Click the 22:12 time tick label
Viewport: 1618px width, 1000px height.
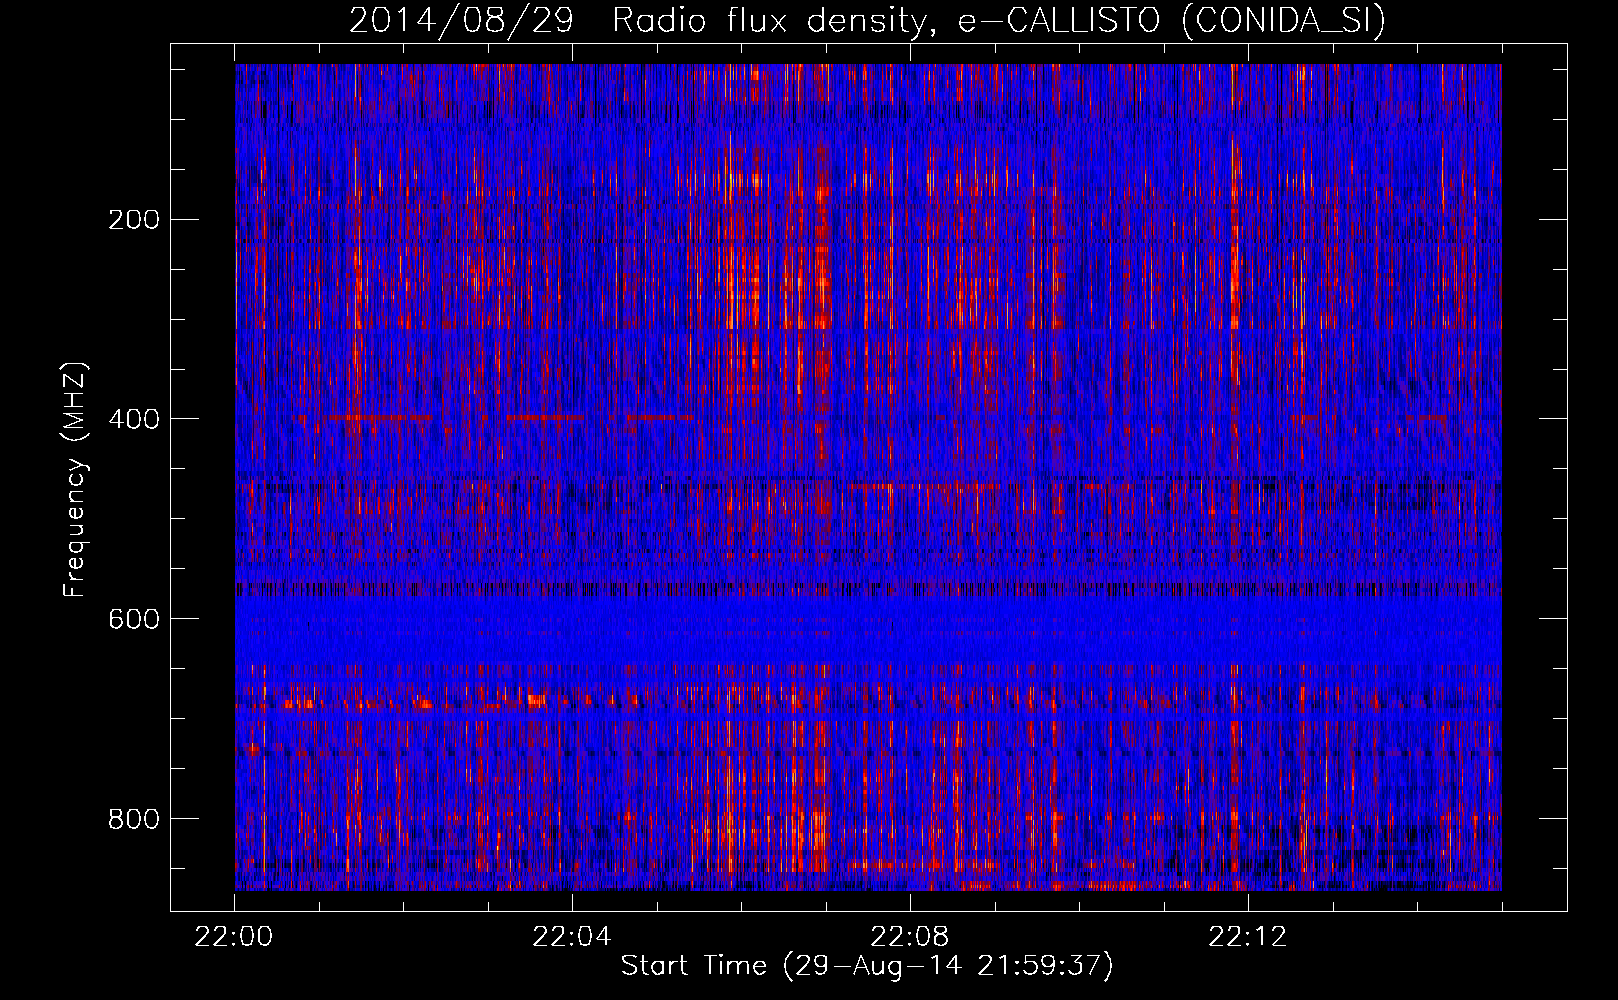tap(1248, 937)
